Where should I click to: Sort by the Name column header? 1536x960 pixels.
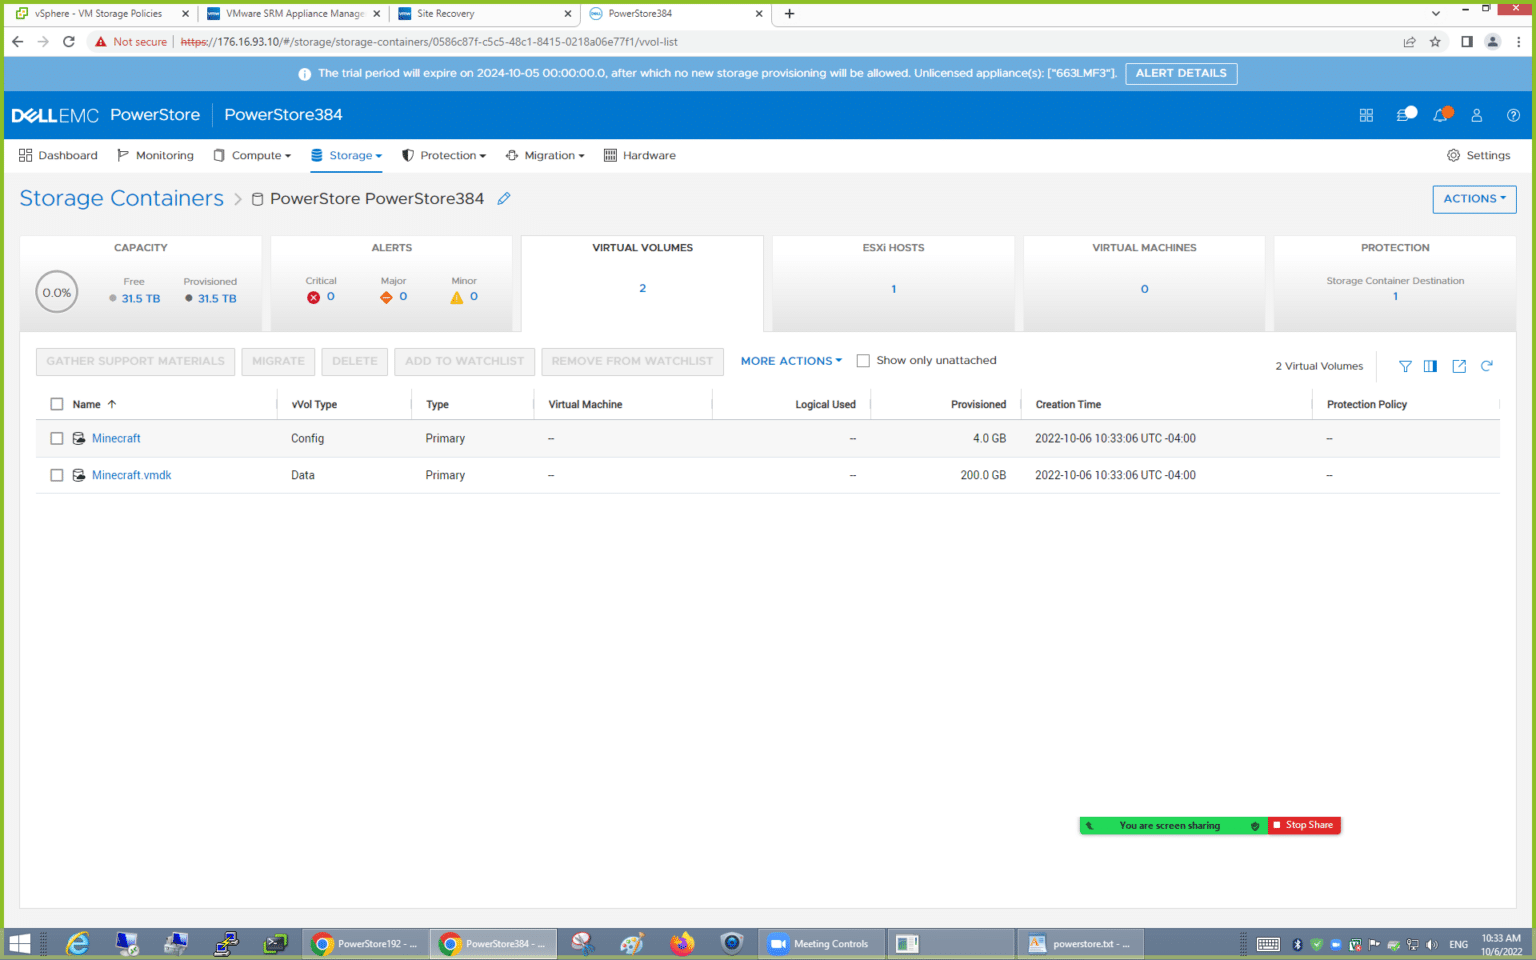click(x=87, y=404)
